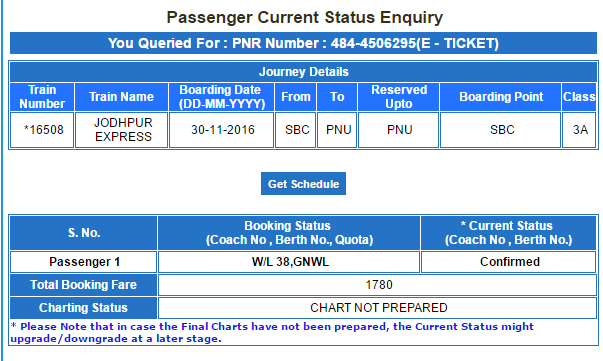Click the W/L 38,GNWL booking status

point(289,262)
